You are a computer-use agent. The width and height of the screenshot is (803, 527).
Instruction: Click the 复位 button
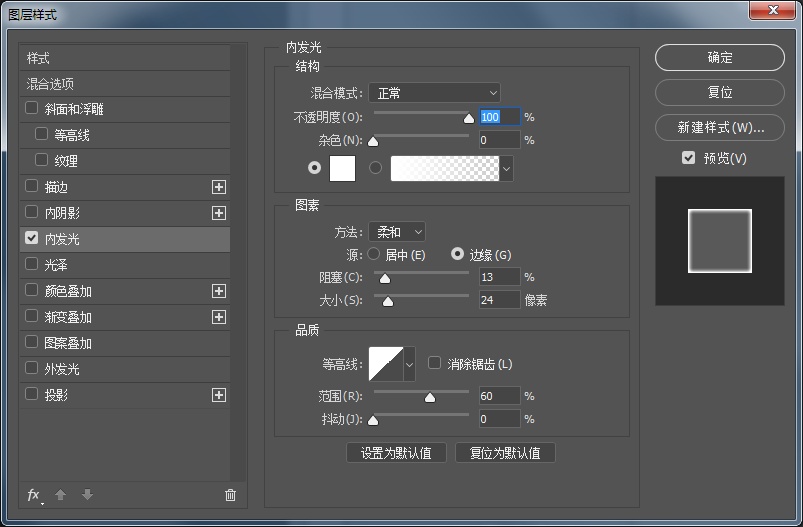click(x=720, y=92)
